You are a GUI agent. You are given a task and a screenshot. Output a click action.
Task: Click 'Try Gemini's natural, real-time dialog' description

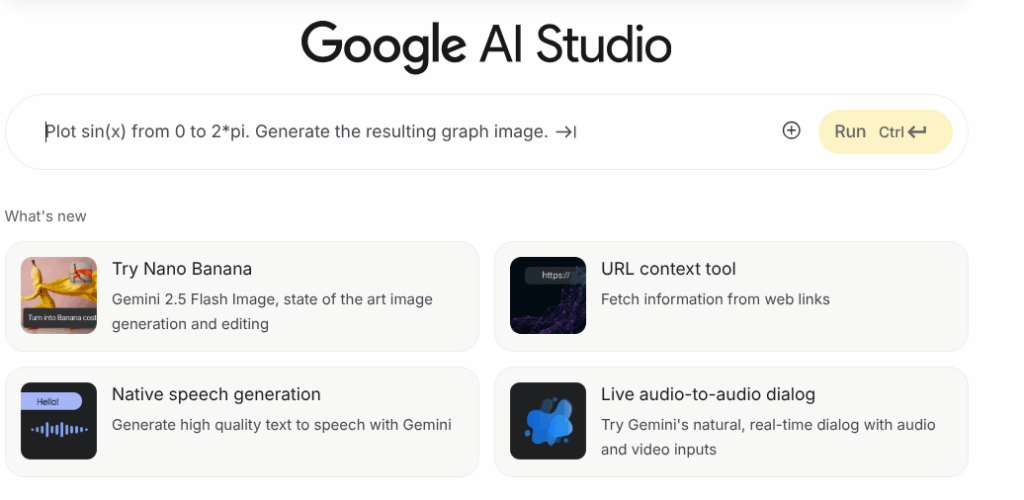click(x=768, y=437)
